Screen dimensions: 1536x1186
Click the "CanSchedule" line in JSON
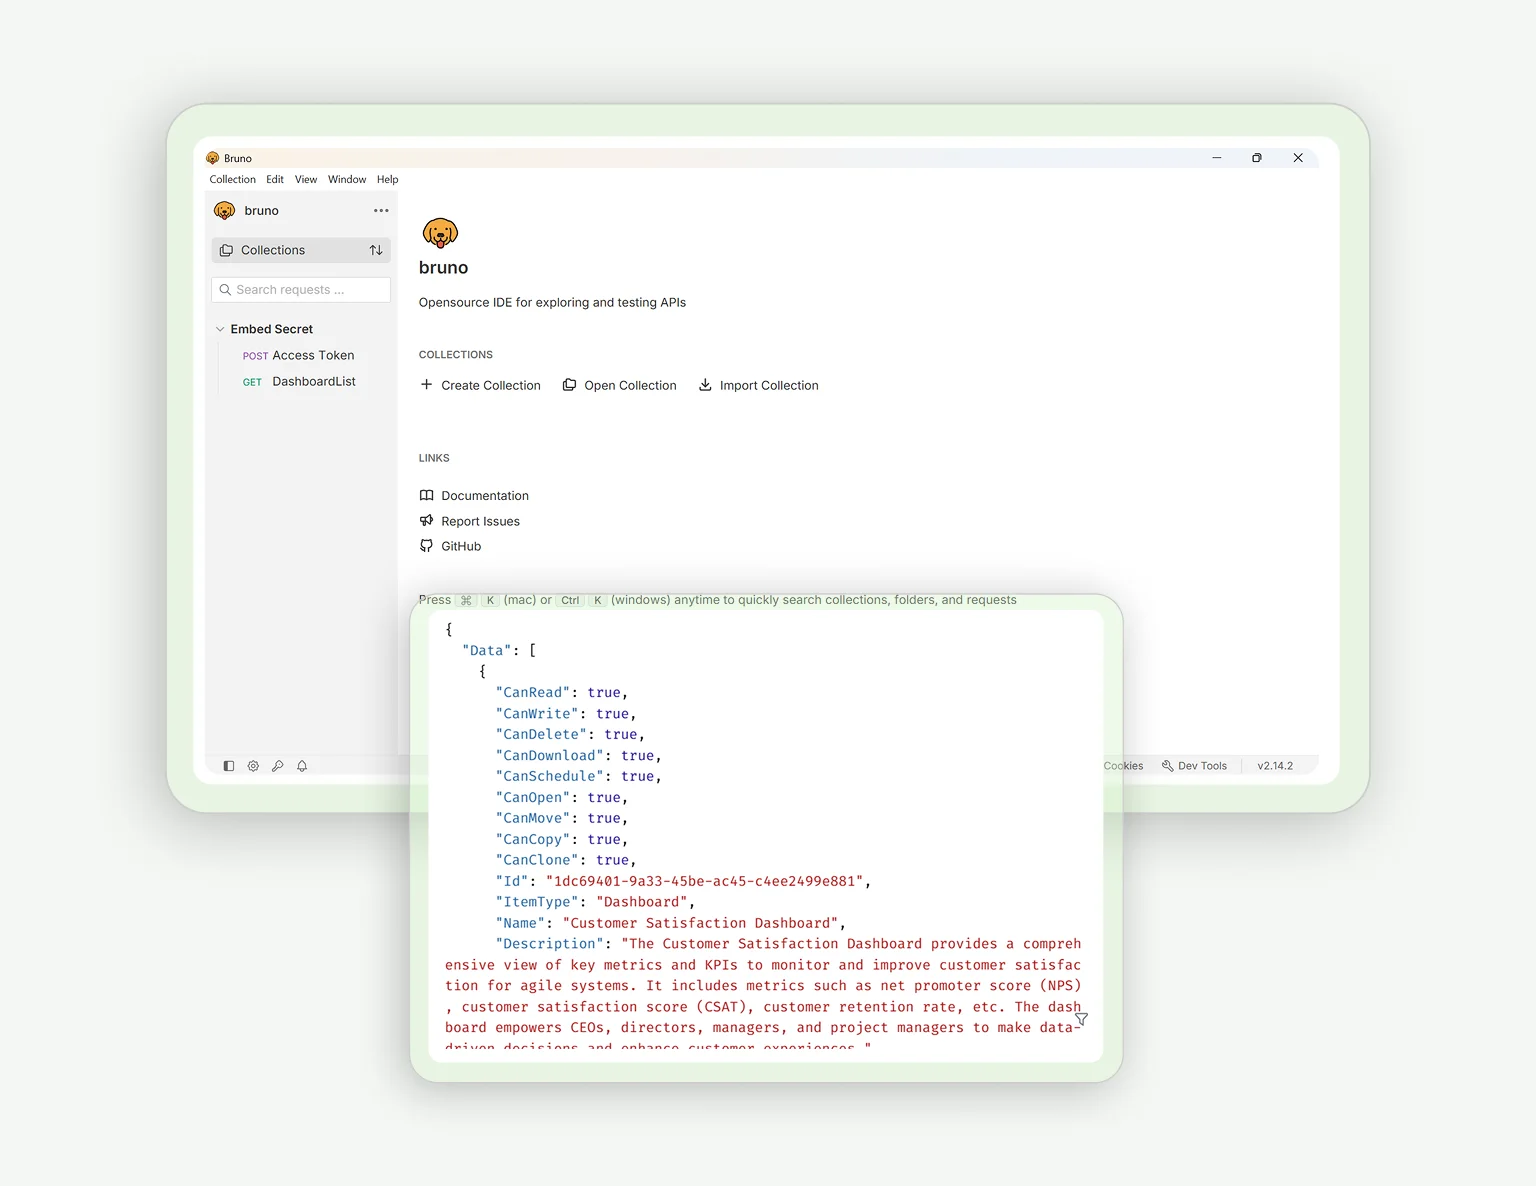pos(578,776)
